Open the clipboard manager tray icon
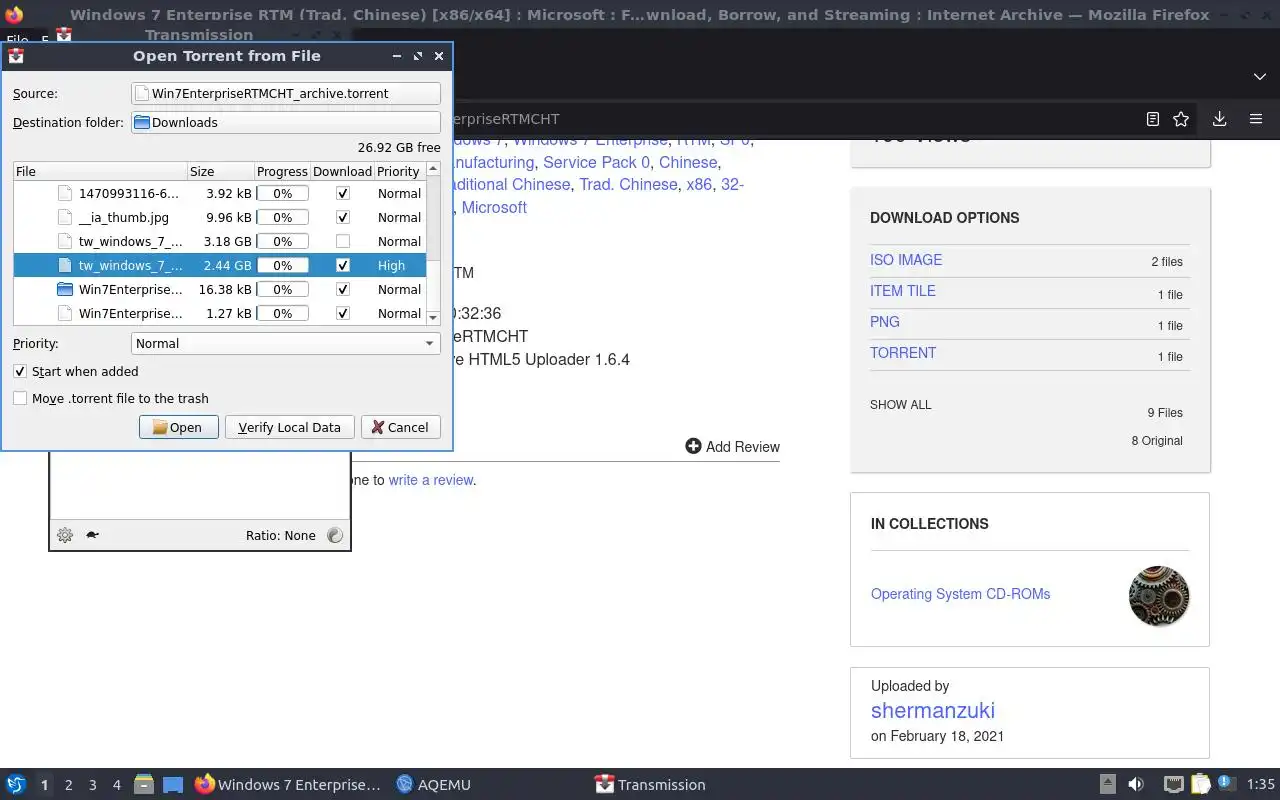This screenshot has width=1280, height=800. tap(1200, 785)
